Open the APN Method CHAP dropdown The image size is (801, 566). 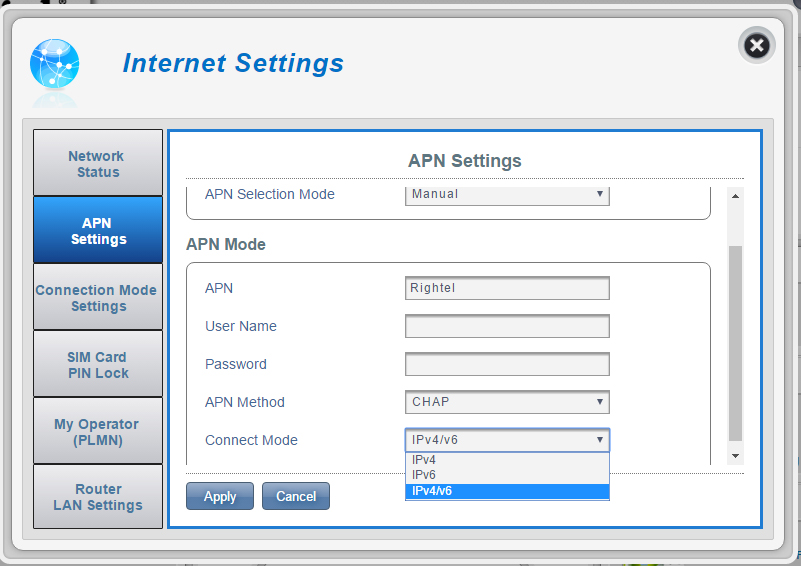pos(507,402)
